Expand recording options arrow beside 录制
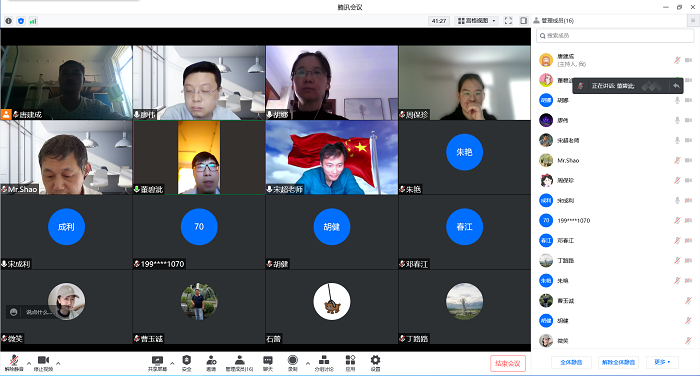 tap(308, 363)
